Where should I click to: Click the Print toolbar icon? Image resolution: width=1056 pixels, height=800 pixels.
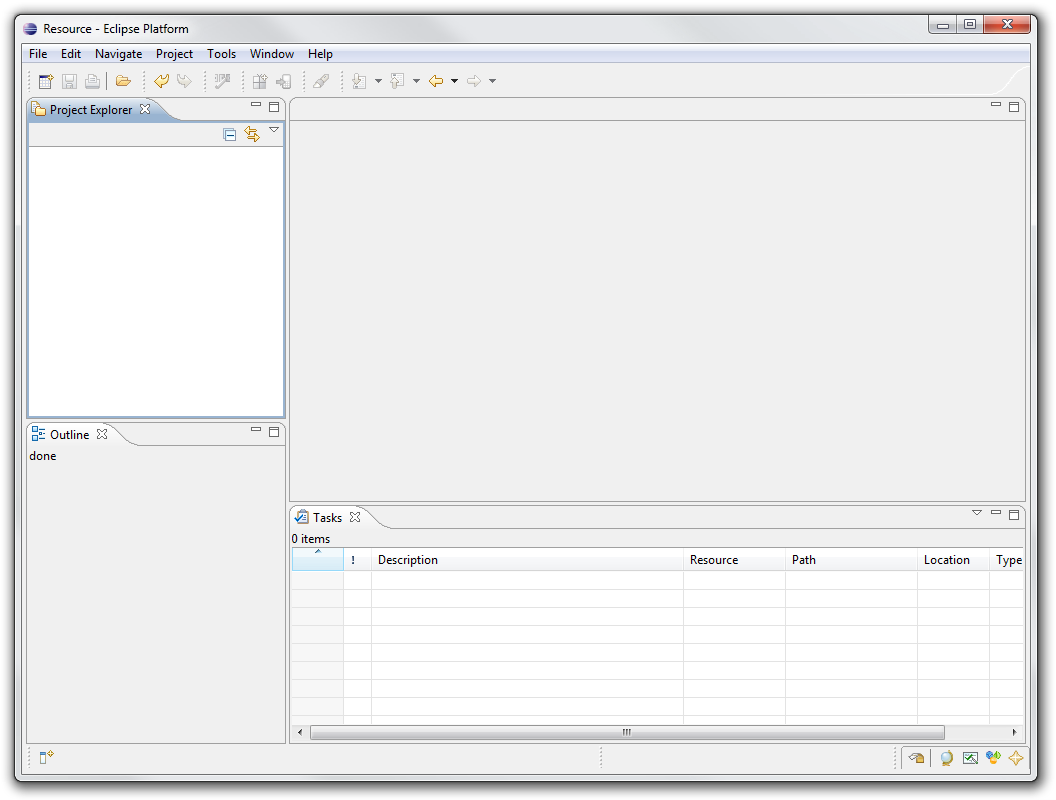(92, 81)
